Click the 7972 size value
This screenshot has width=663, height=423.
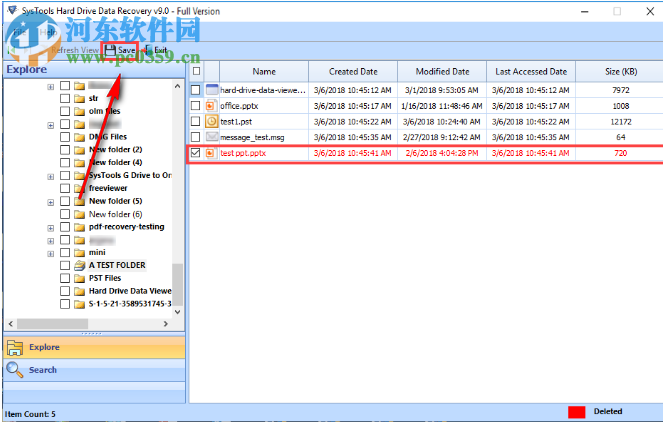621,90
